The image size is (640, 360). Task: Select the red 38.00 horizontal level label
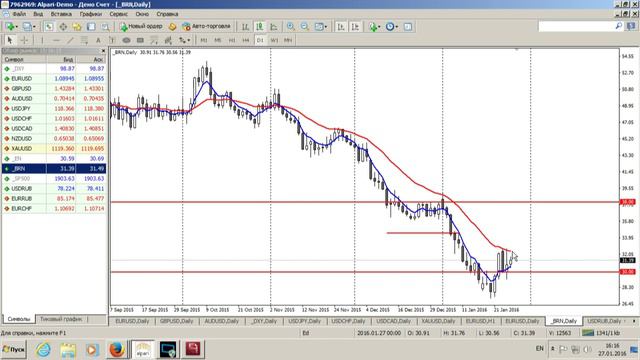[627, 202]
